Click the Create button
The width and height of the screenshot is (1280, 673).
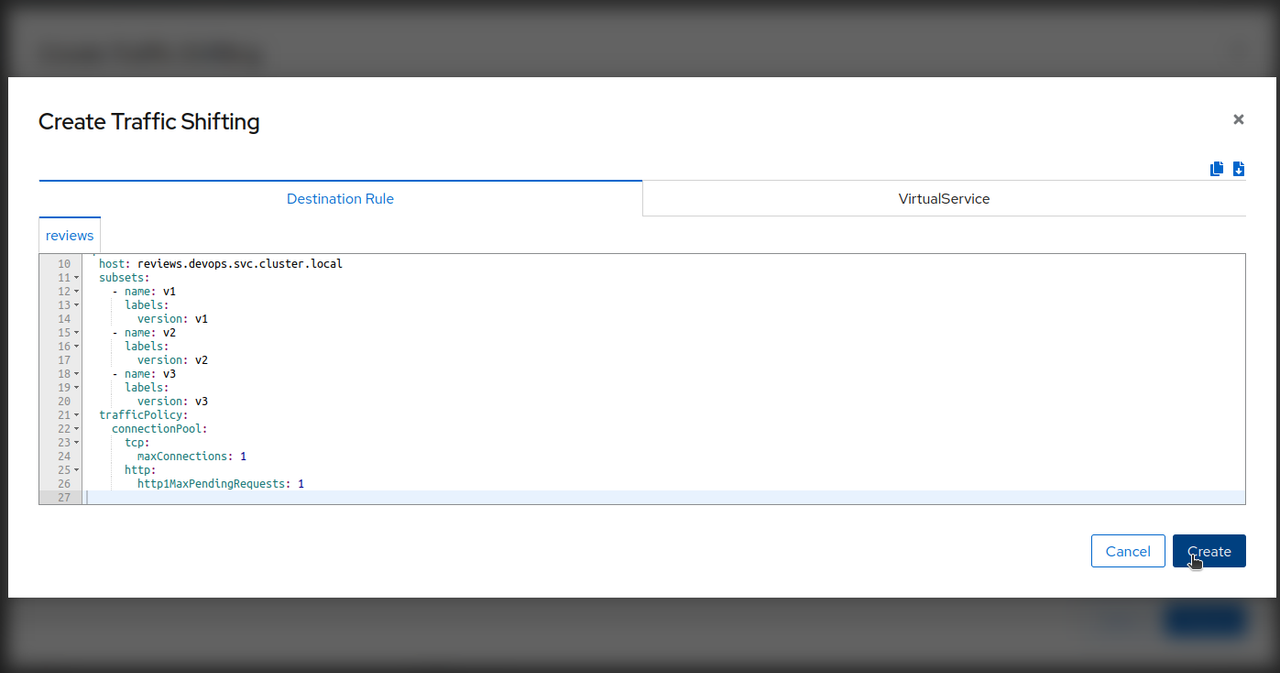tap(1209, 551)
